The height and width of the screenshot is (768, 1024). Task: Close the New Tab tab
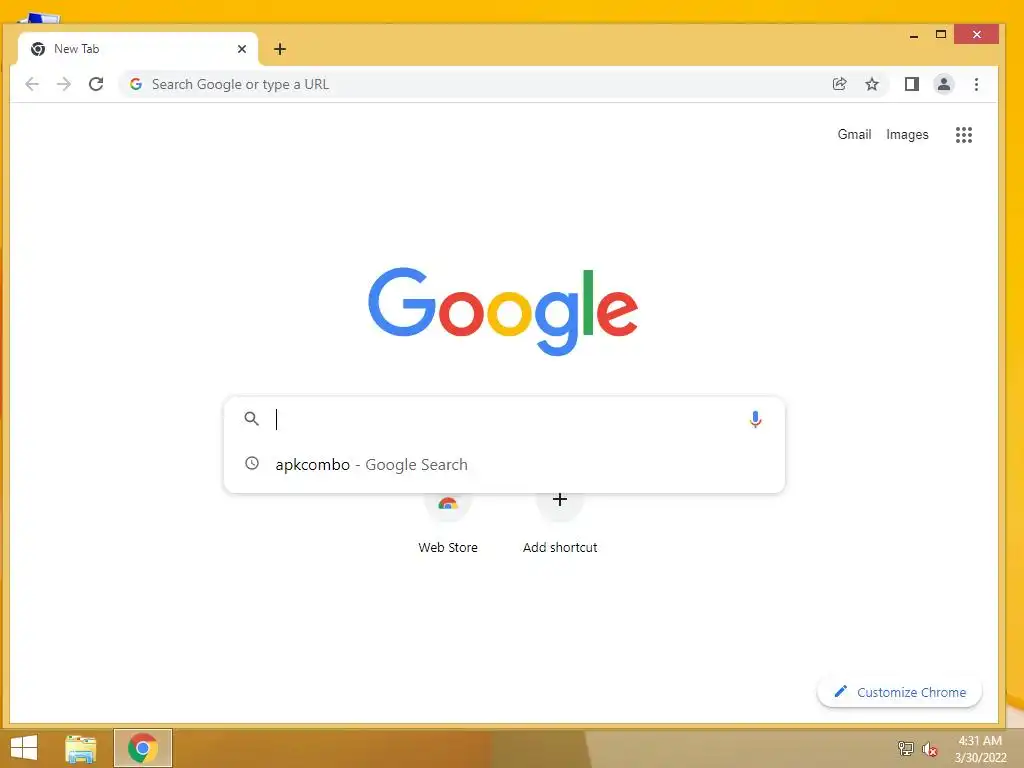[242, 49]
